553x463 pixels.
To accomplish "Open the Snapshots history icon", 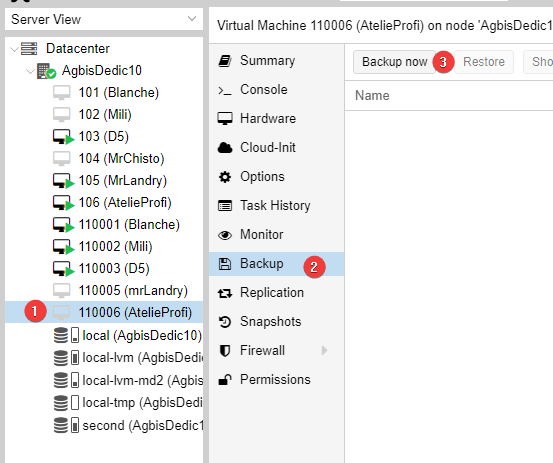I will [225, 322].
